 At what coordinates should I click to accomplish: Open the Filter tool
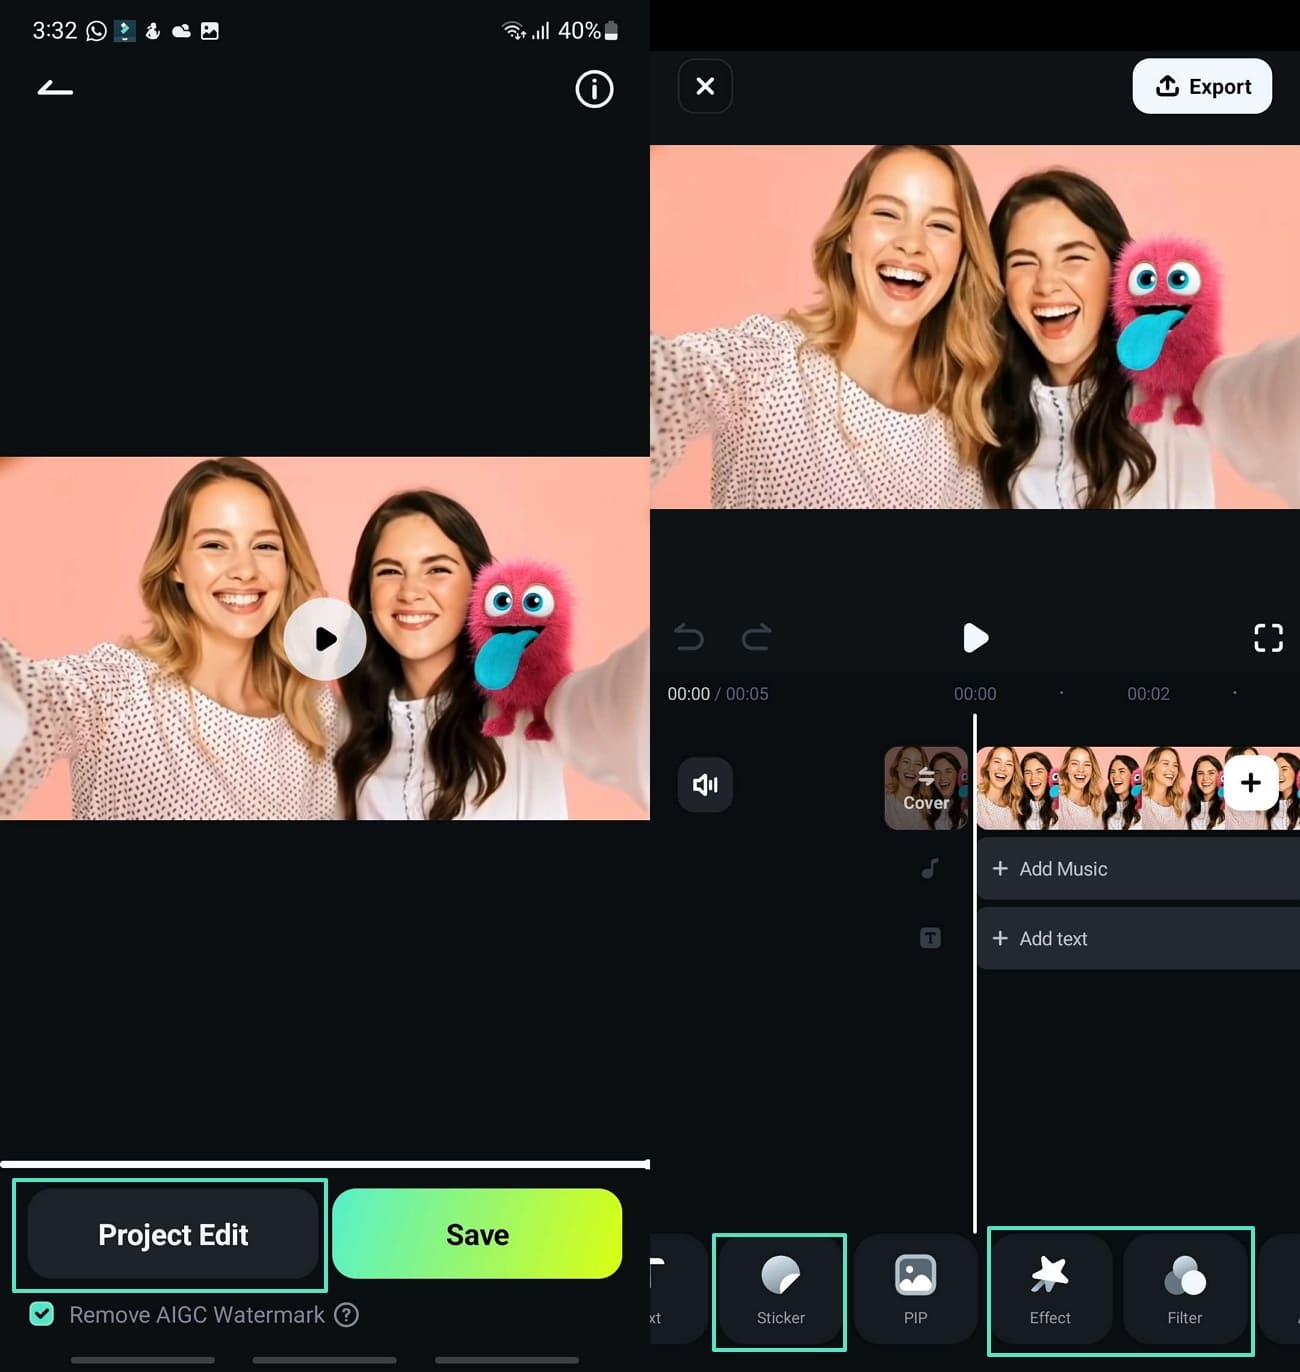(1185, 1291)
